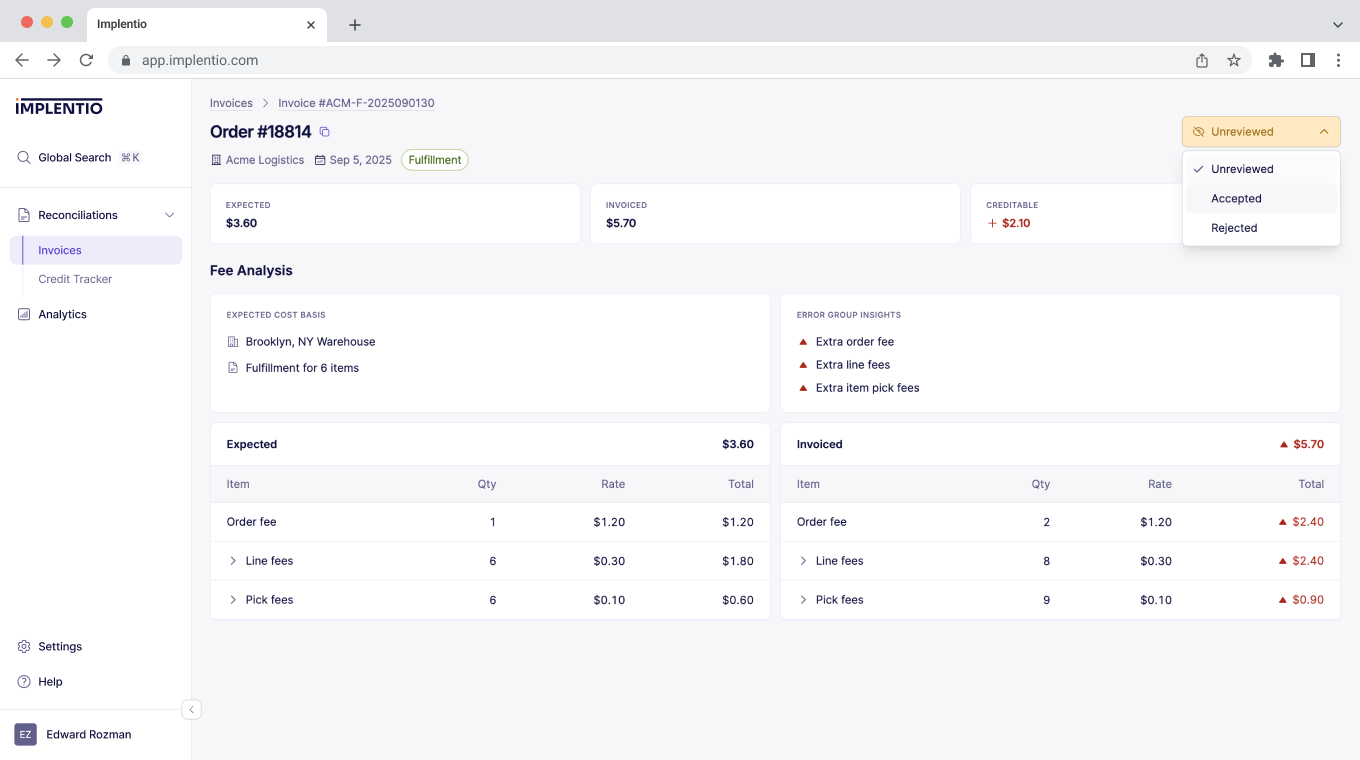Screen dimensions: 1360x760
Task: Select the Reconciliations sidebar icon
Action: (x=22, y=214)
